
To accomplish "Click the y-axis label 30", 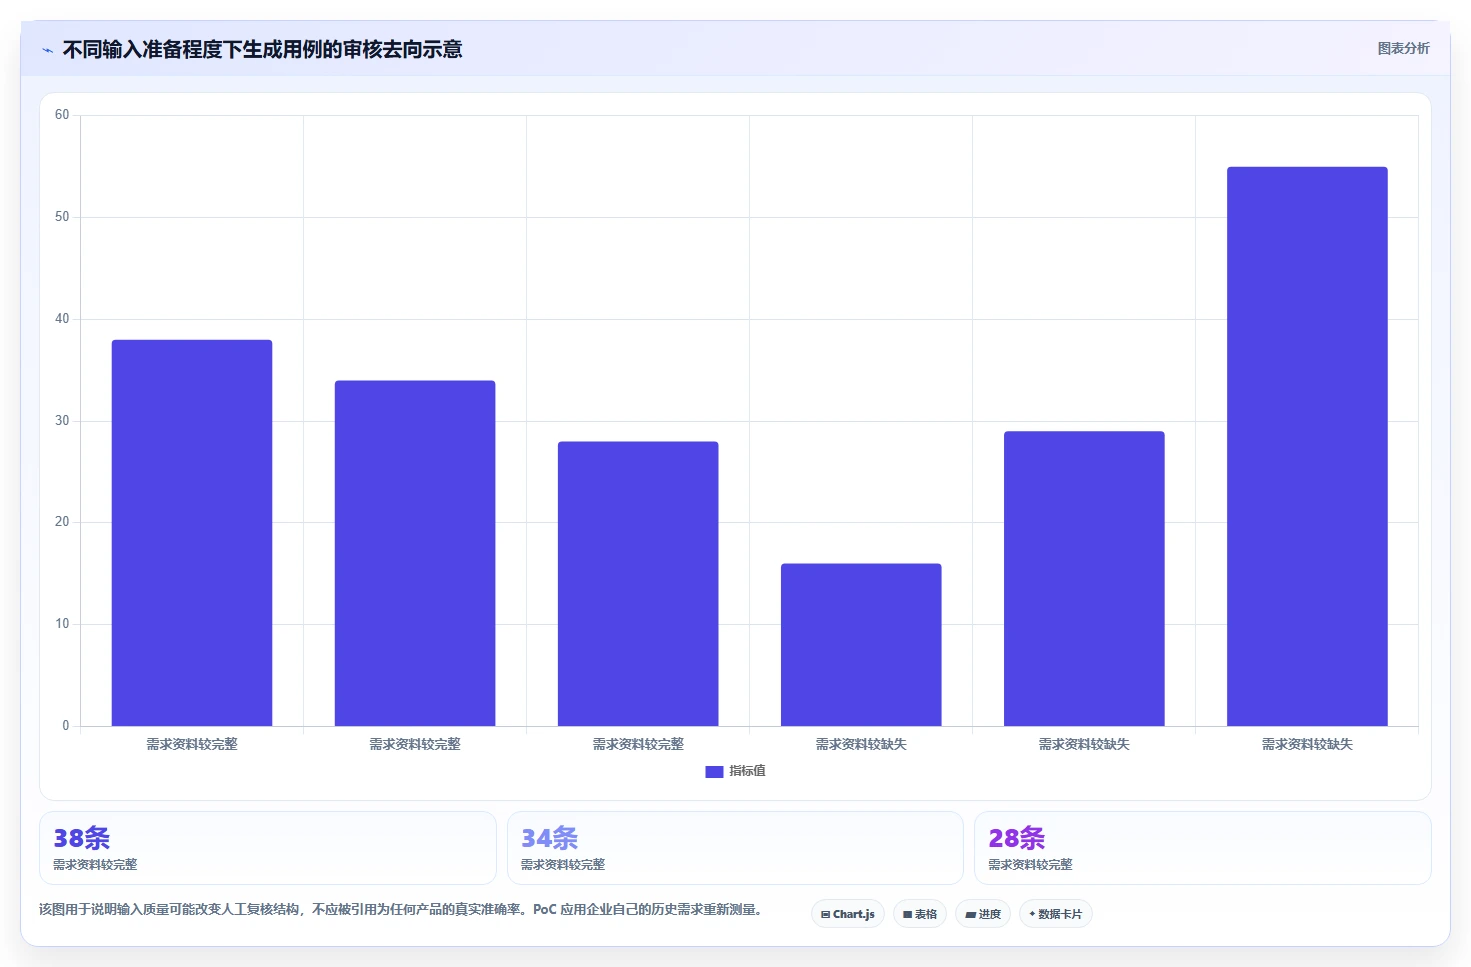I will click(62, 421).
